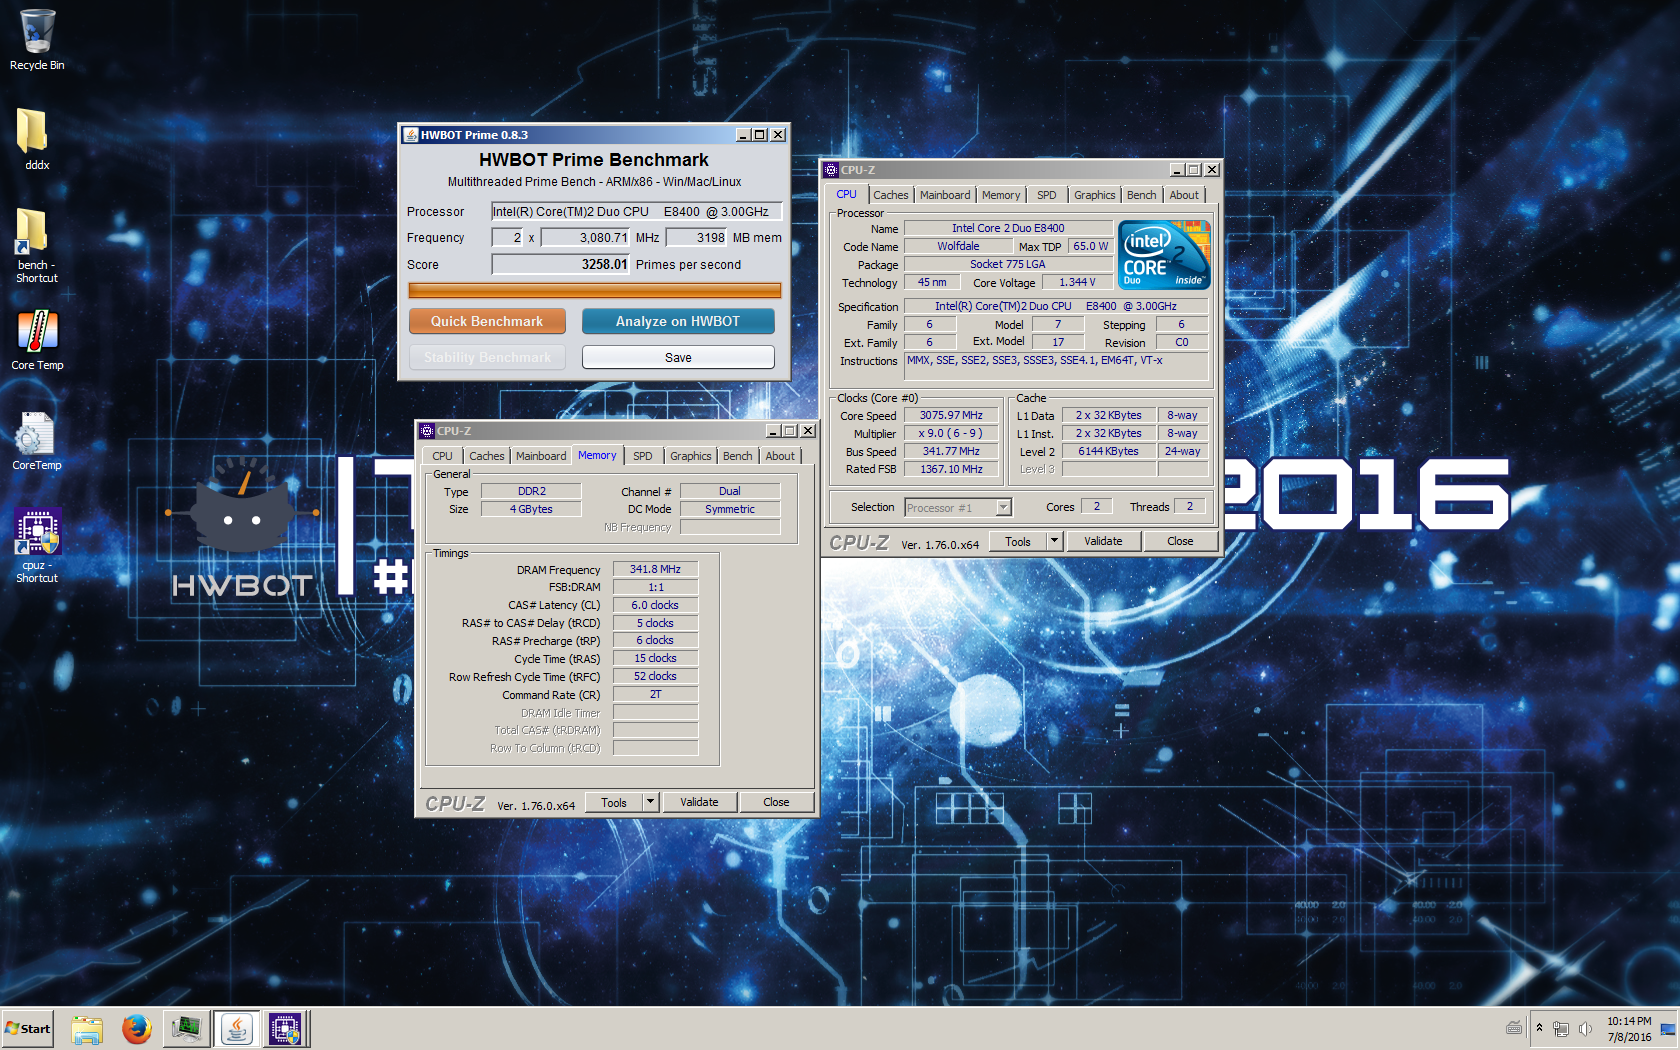
Task: Open Graphics tab in Memory CPU-Z window
Action: [691, 456]
